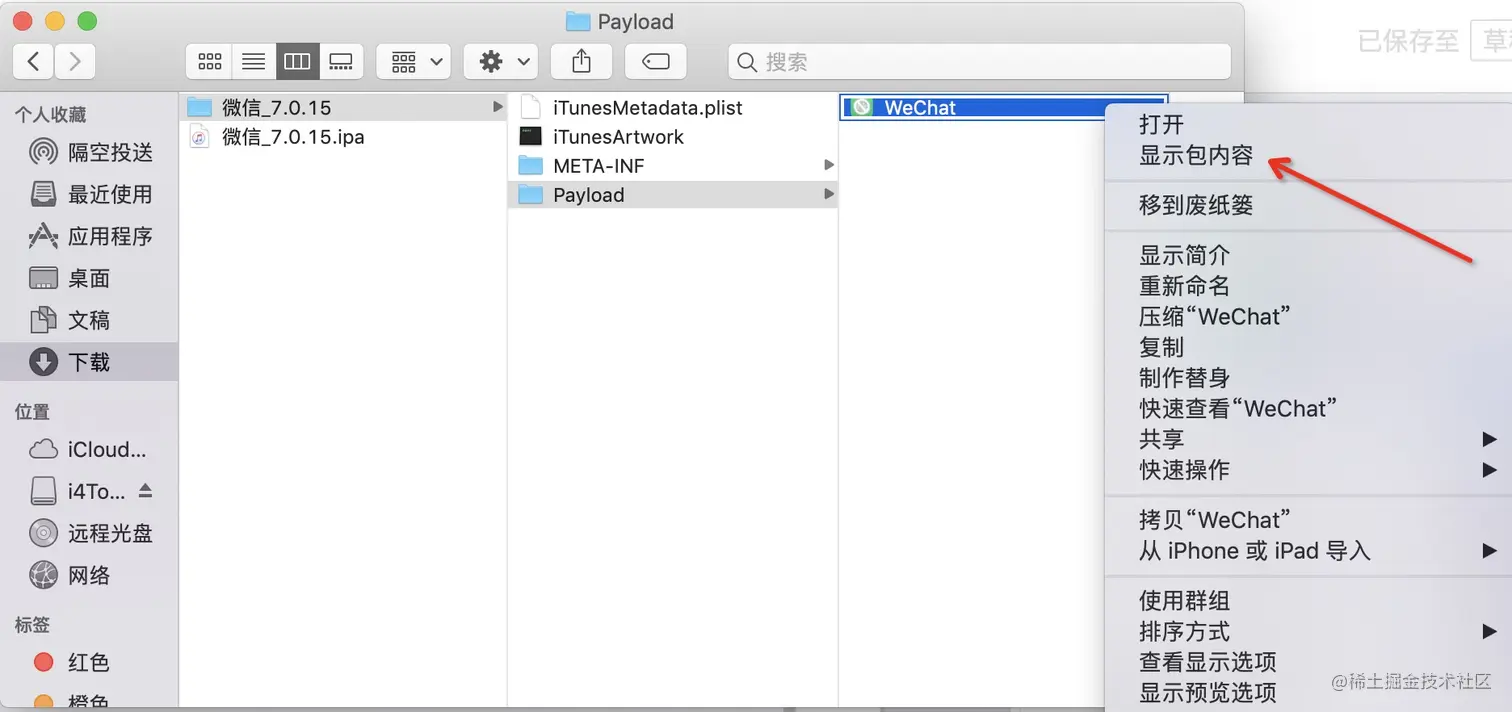Select the Payload folder

pyautogui.click(x=673, y=195)
